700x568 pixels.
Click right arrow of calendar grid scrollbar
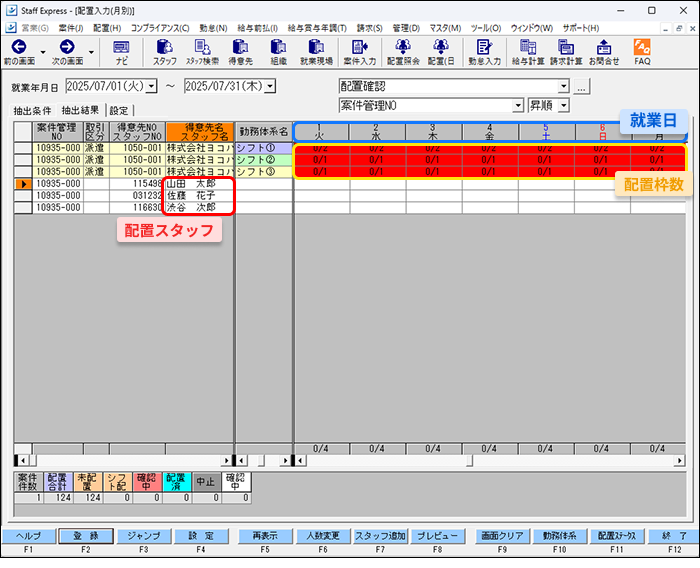coord(680,460)
